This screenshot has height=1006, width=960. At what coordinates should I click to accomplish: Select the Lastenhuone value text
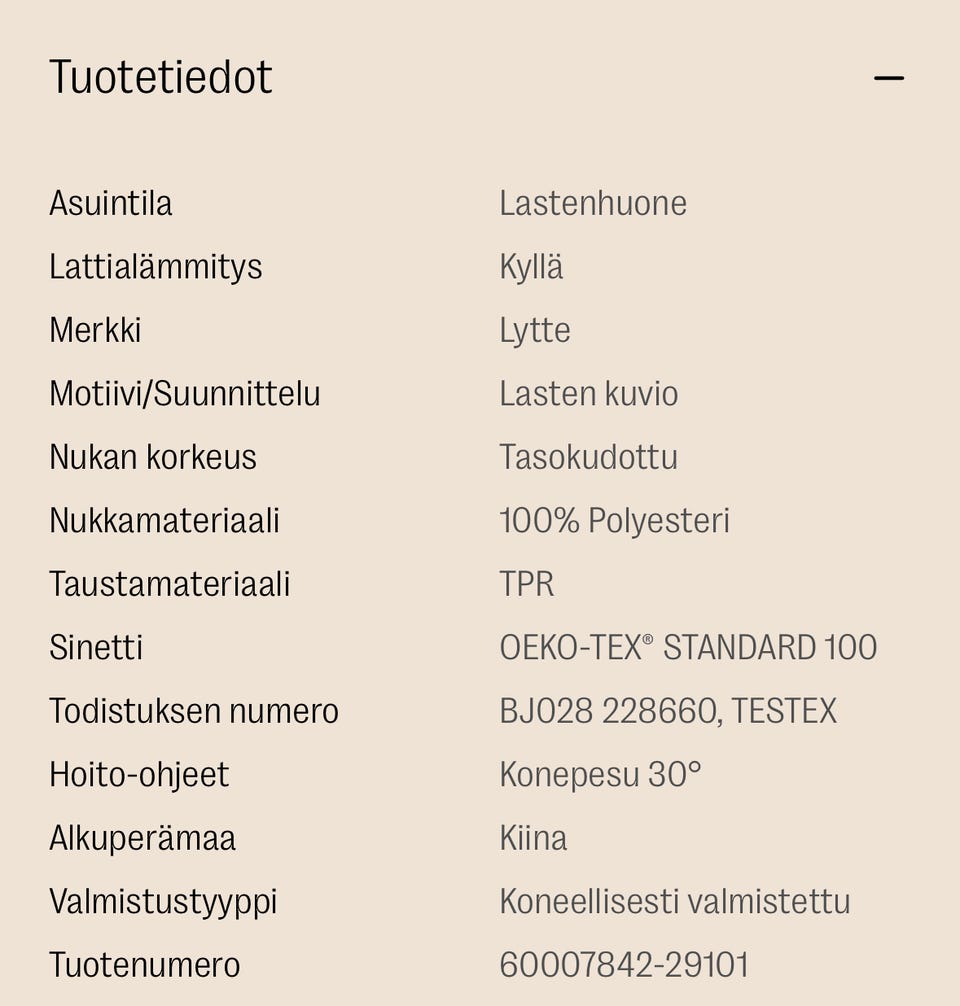click(592, 203)
